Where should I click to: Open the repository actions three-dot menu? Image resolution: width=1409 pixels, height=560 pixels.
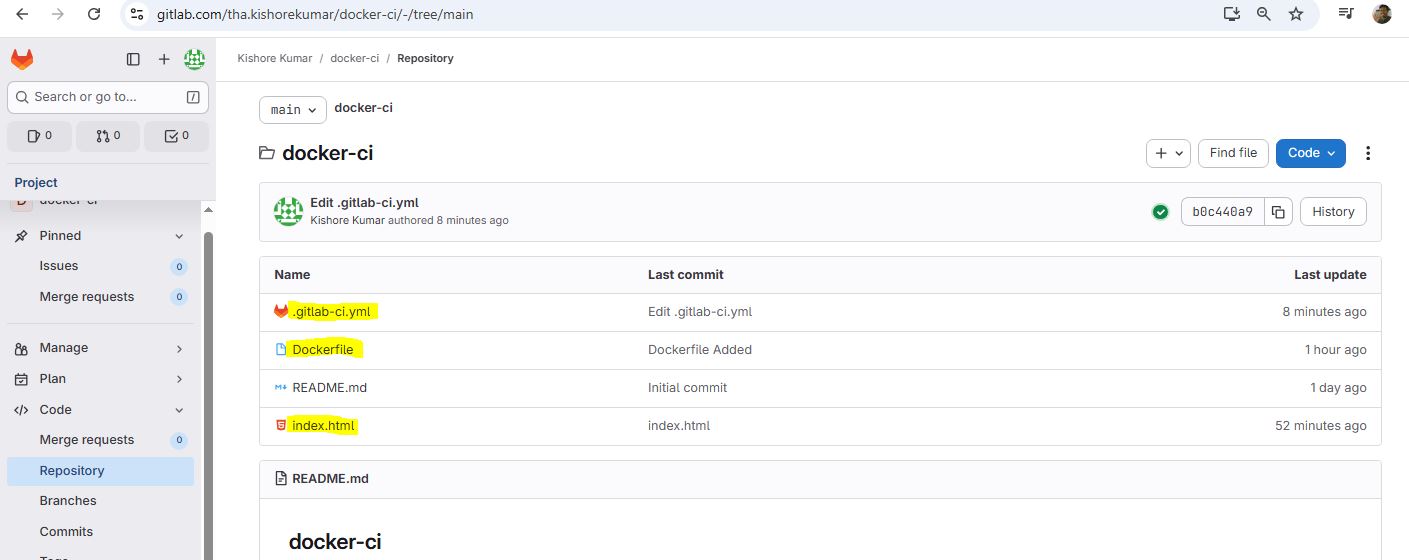tap(1368, 153)
